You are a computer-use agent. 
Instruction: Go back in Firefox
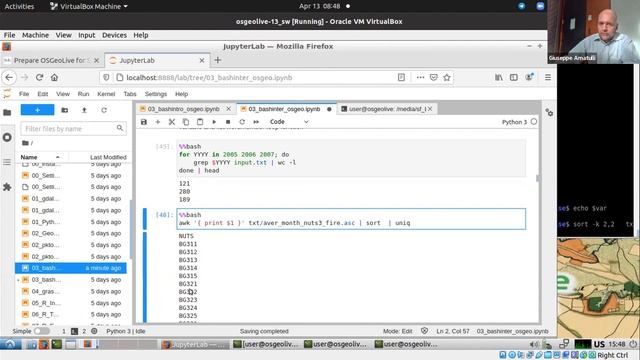click(9, 77)
